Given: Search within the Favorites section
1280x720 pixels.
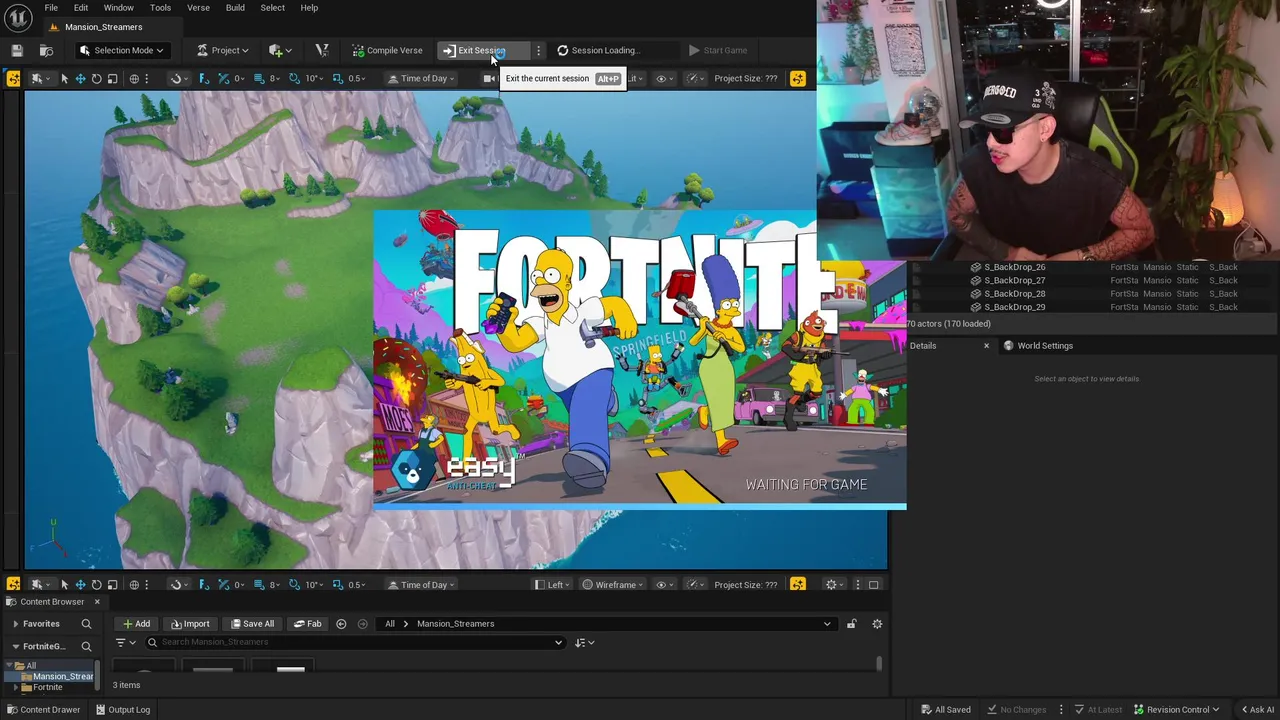Looking at the screenshot, I should (x=86, y=624).
